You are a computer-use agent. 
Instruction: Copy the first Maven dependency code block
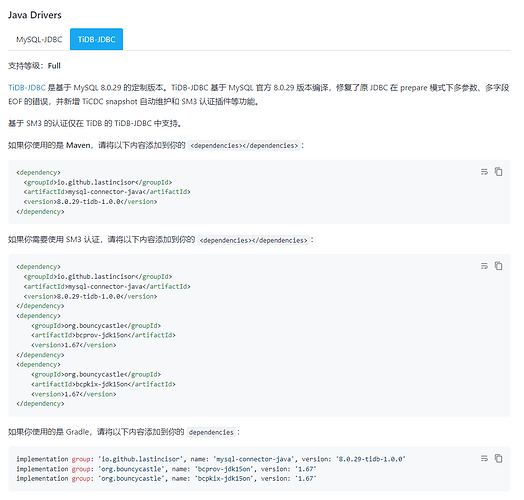(498, 171)
